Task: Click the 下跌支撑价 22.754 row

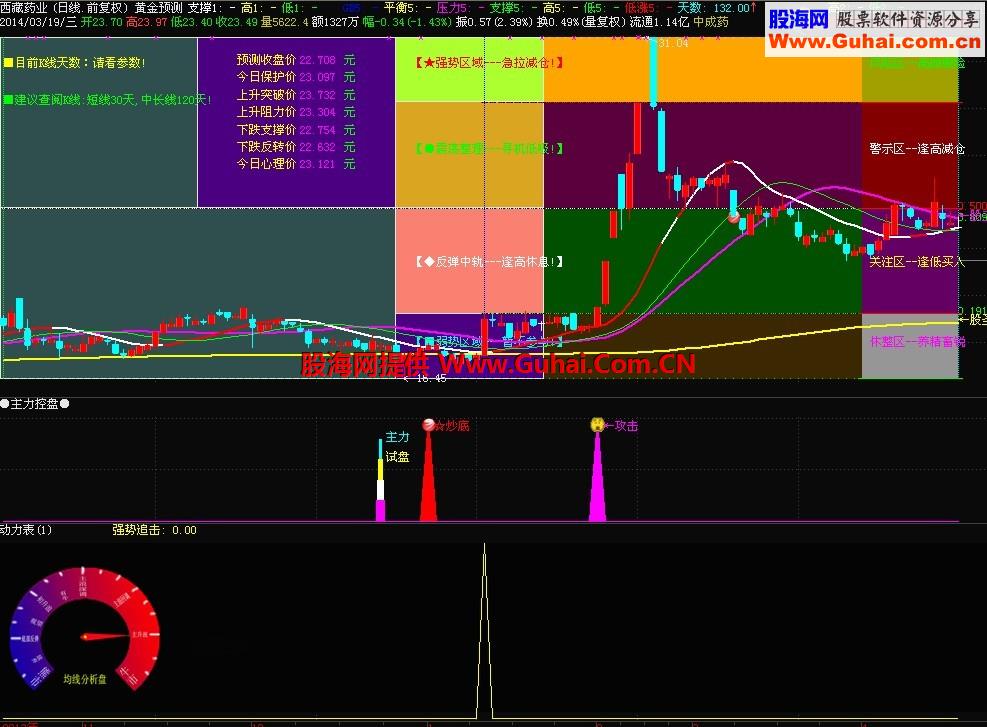Action: [296, 129]
